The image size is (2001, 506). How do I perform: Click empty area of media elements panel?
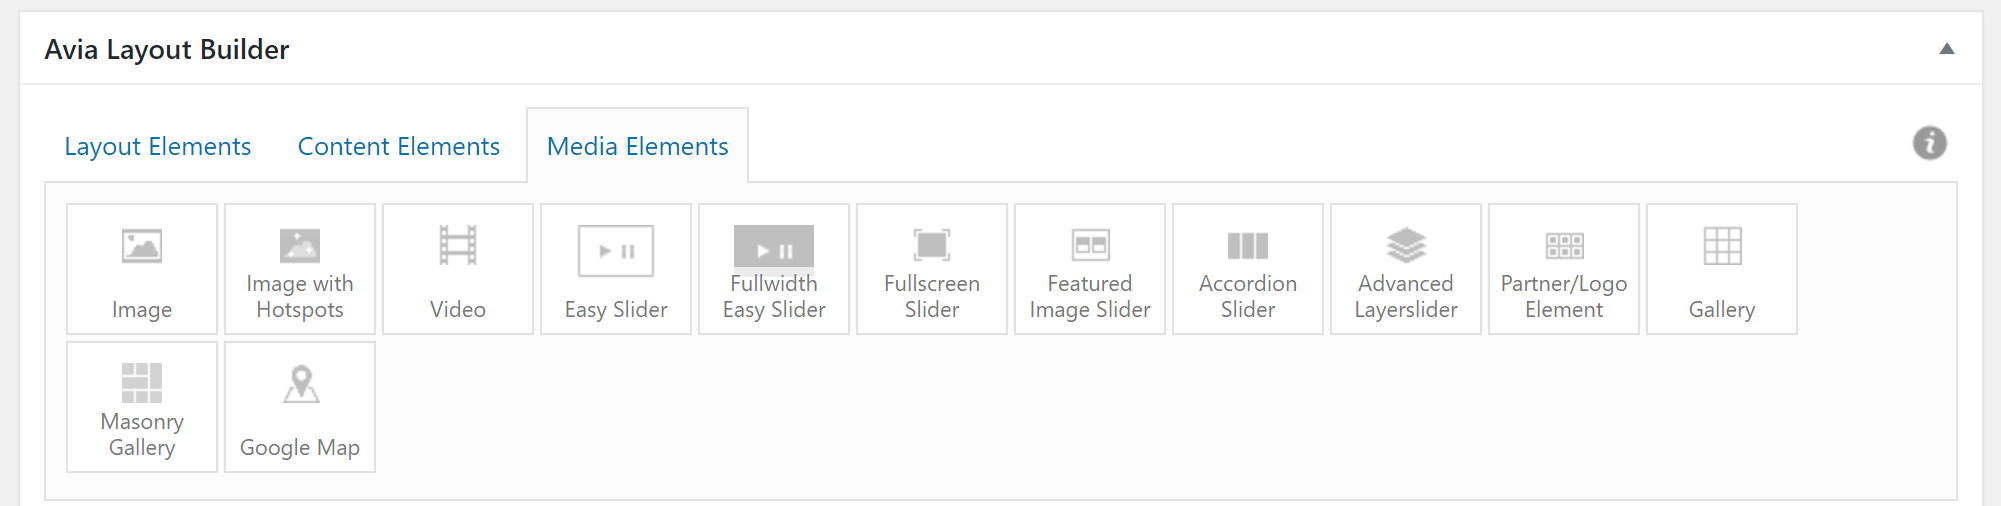click(x=1100, y=420)
